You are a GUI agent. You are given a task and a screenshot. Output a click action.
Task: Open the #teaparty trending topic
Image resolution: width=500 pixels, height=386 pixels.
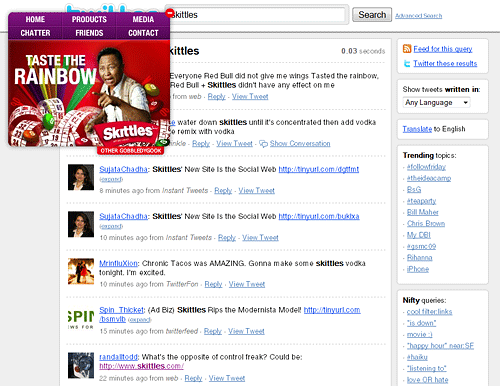(x=421, y=201)
